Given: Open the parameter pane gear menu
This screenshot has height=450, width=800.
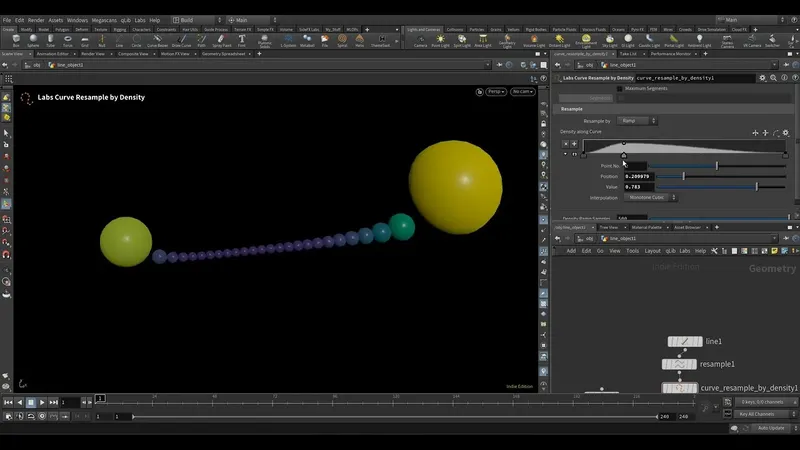Looking at the screenshot, I should [x=762, y=78].
